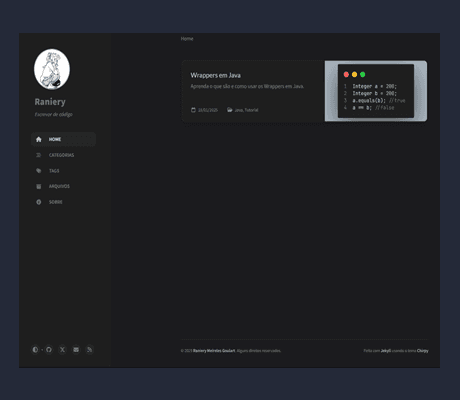Image resolution: width=460 pixels, height=400 pixels.
Task: Open the Categorias sidebar menu item
Action: 63,155
